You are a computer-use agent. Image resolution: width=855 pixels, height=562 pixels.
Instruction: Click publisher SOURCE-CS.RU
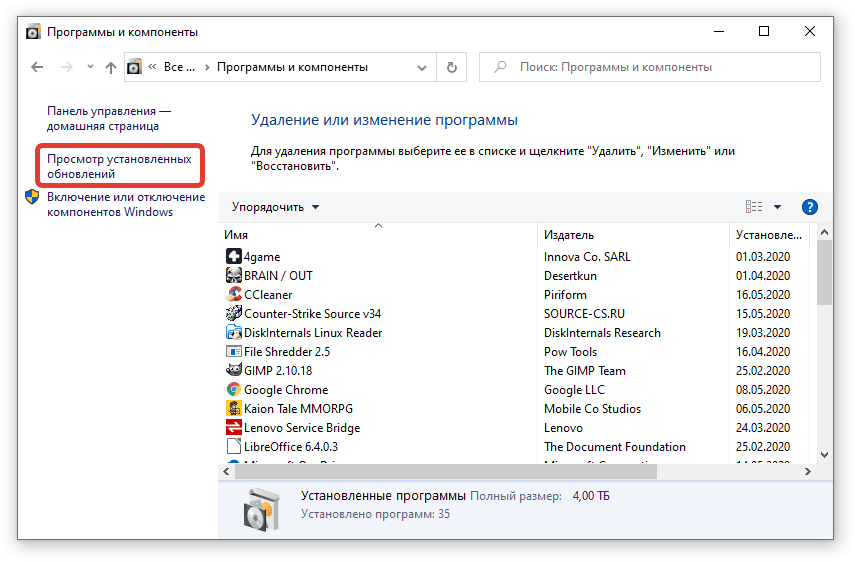[x=584, y=313]
